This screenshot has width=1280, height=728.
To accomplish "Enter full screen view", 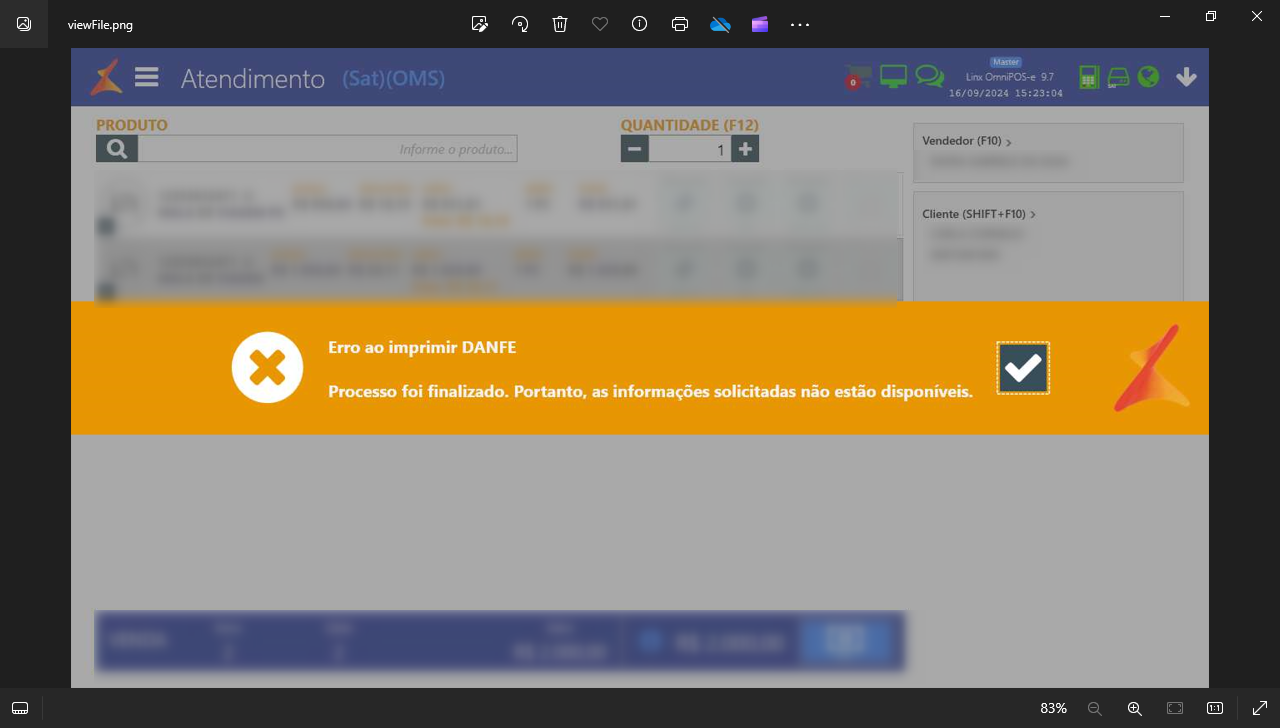I will tap(1260, 708).
